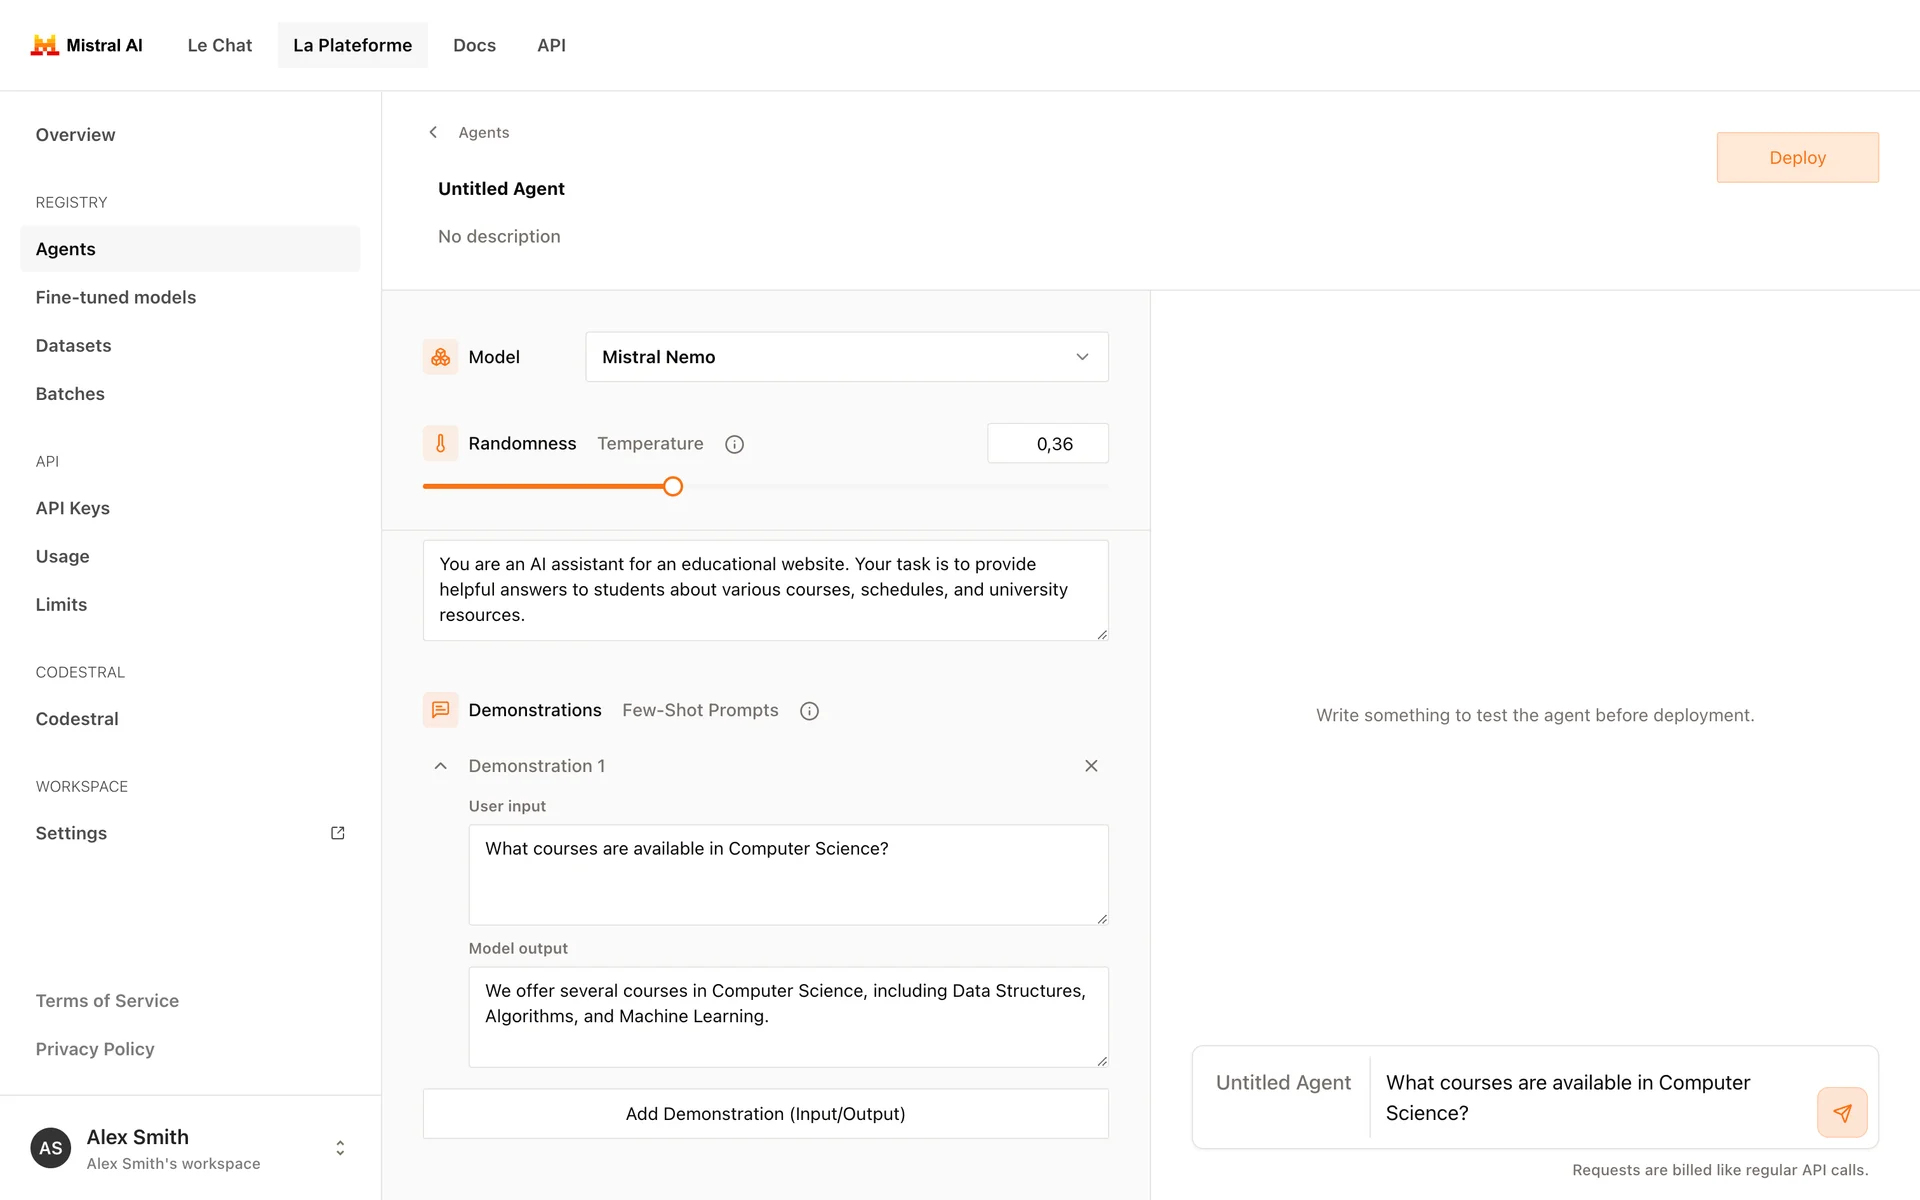Switch to the Le Chat tab
This screenshot has width=1920, height=1200.
pos(219,45)
